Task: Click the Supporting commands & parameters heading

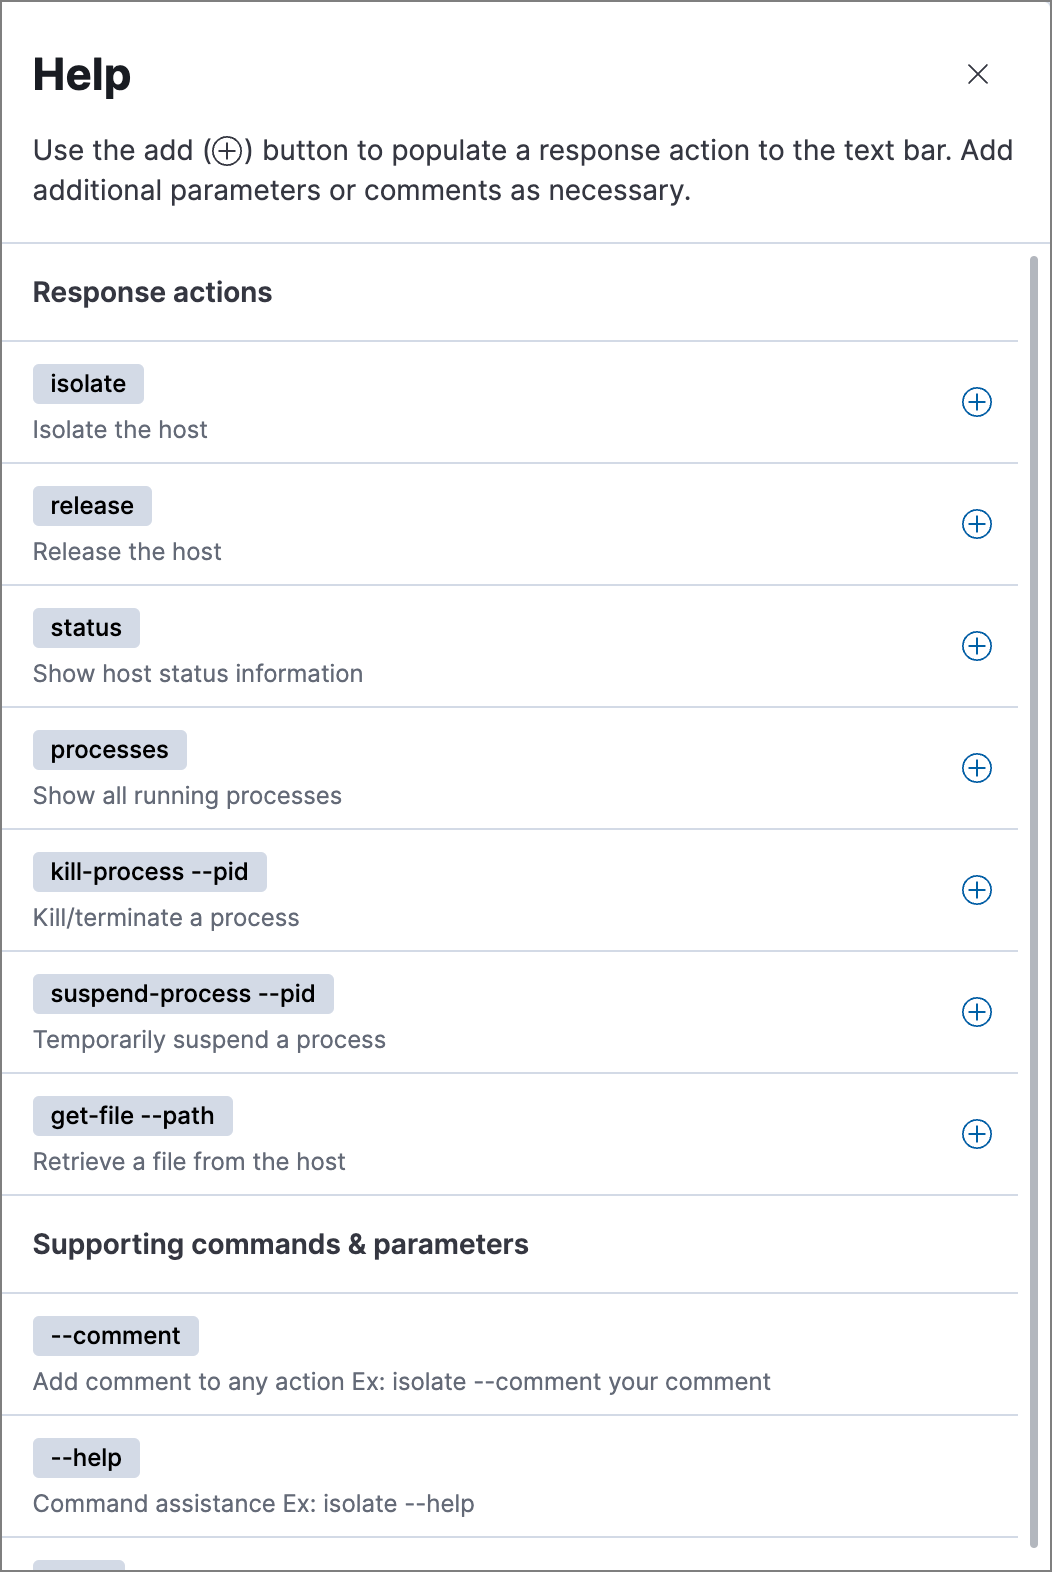Action: [281, 1244]
